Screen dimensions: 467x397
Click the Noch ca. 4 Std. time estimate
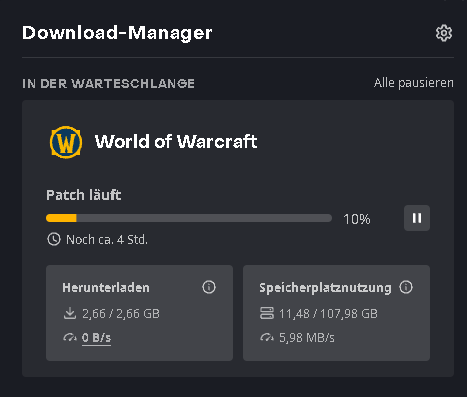click(x=107, y=240)
